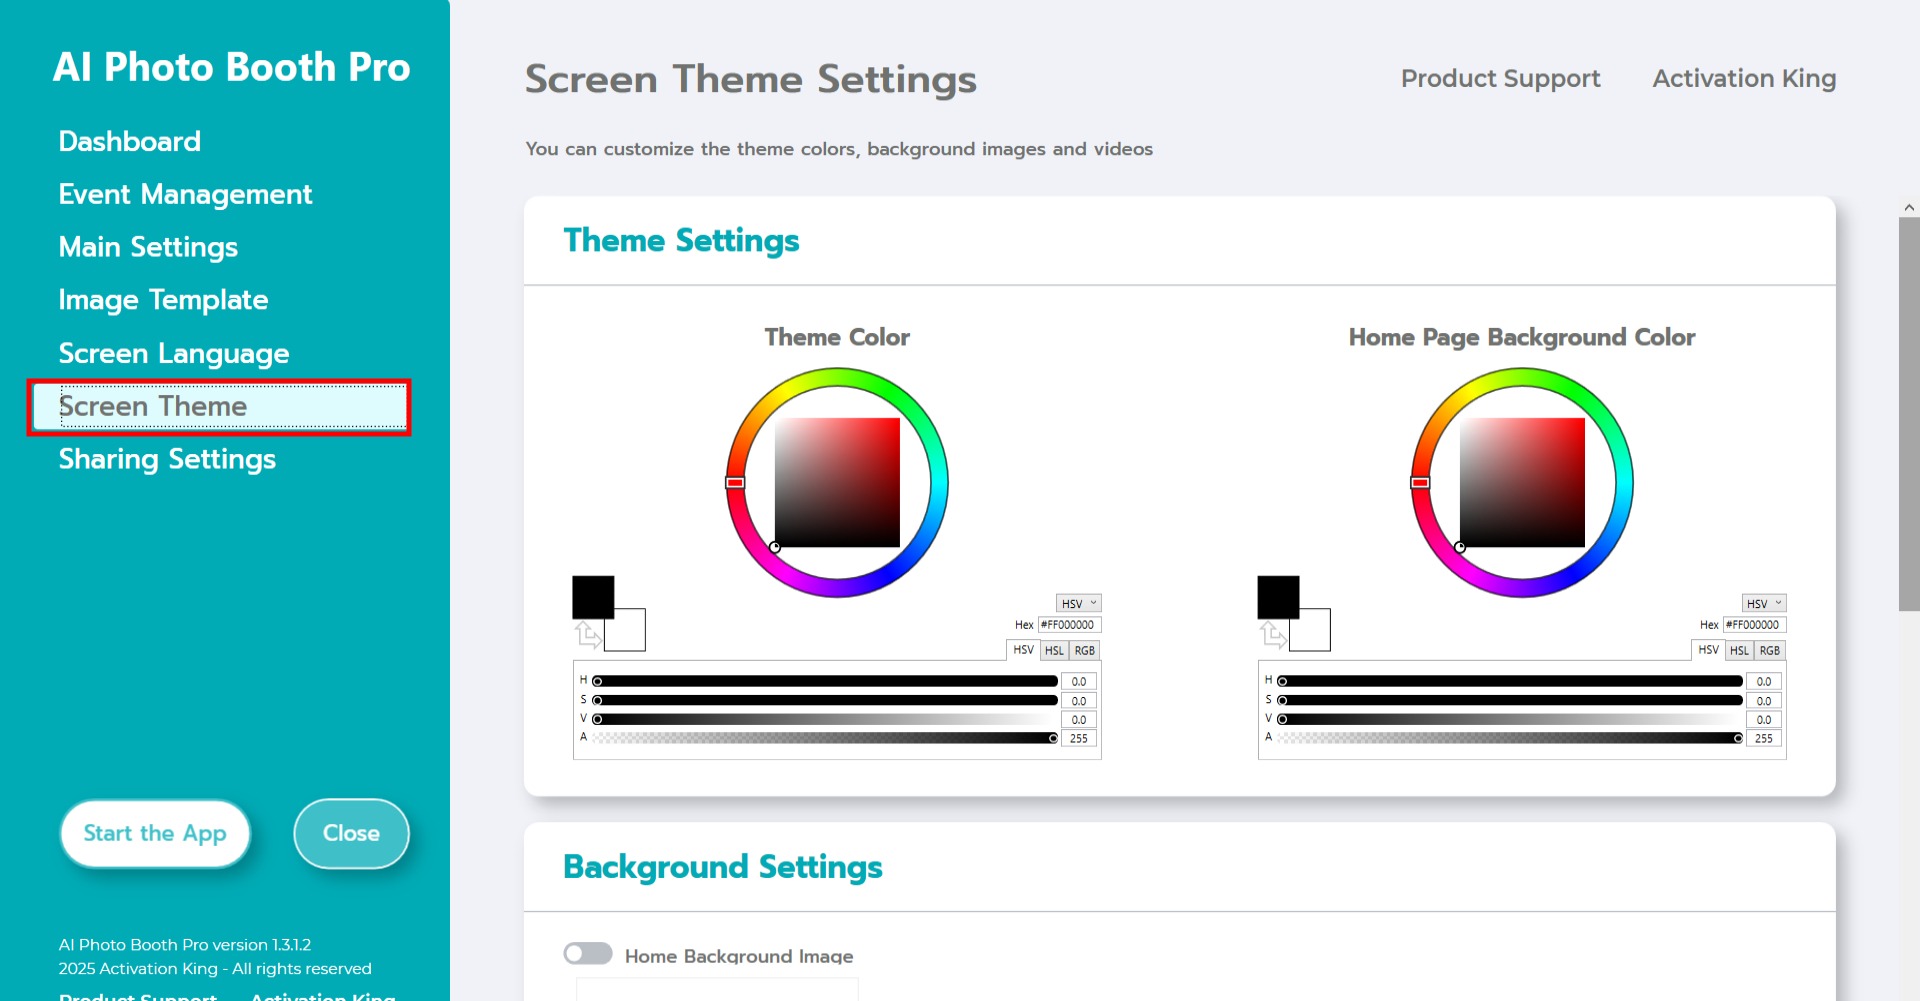Click the Start the App button

point(155,833)
